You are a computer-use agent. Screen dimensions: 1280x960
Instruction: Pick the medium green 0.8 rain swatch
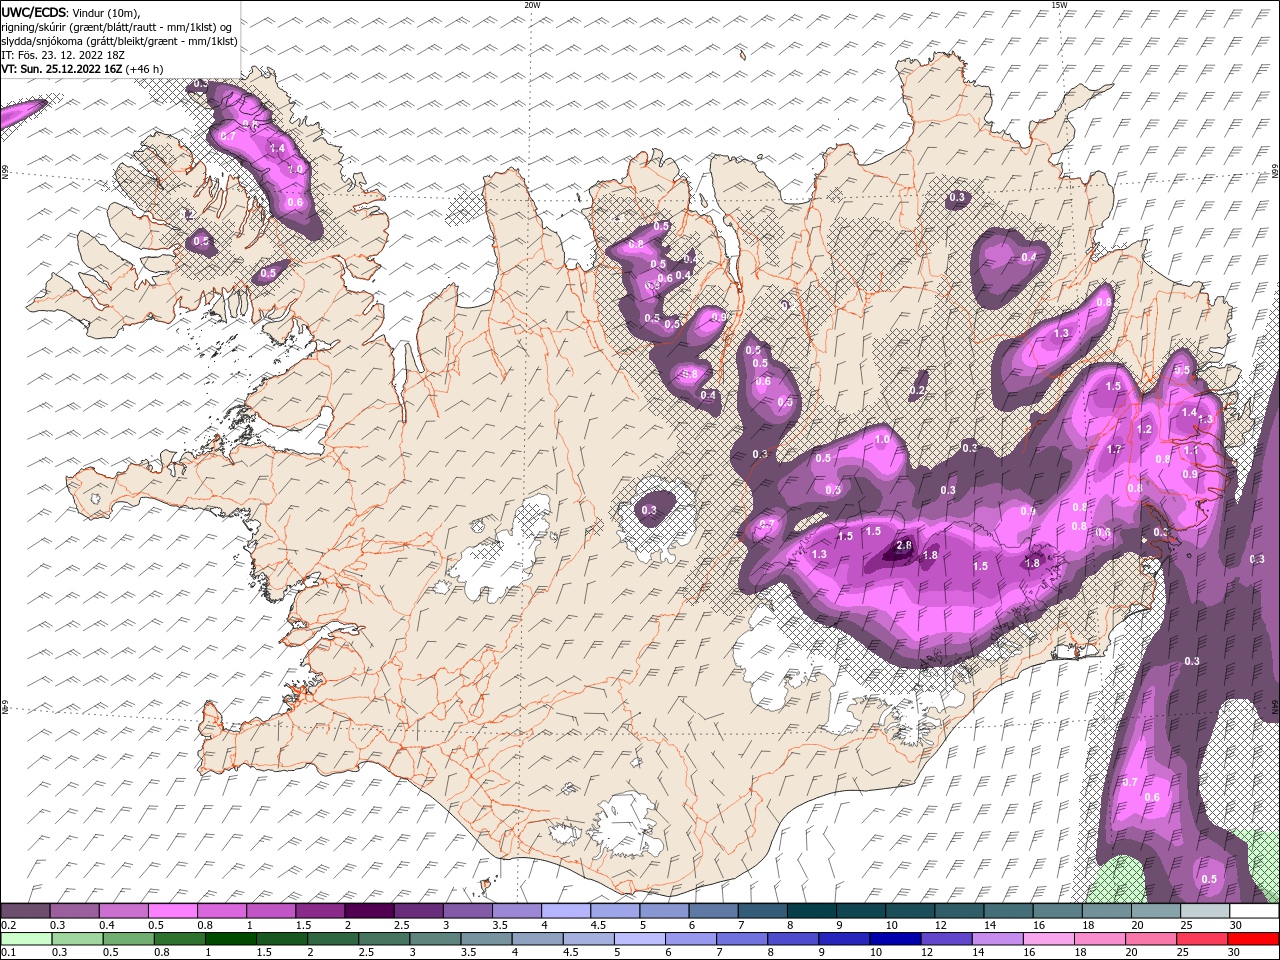(180, 939)
